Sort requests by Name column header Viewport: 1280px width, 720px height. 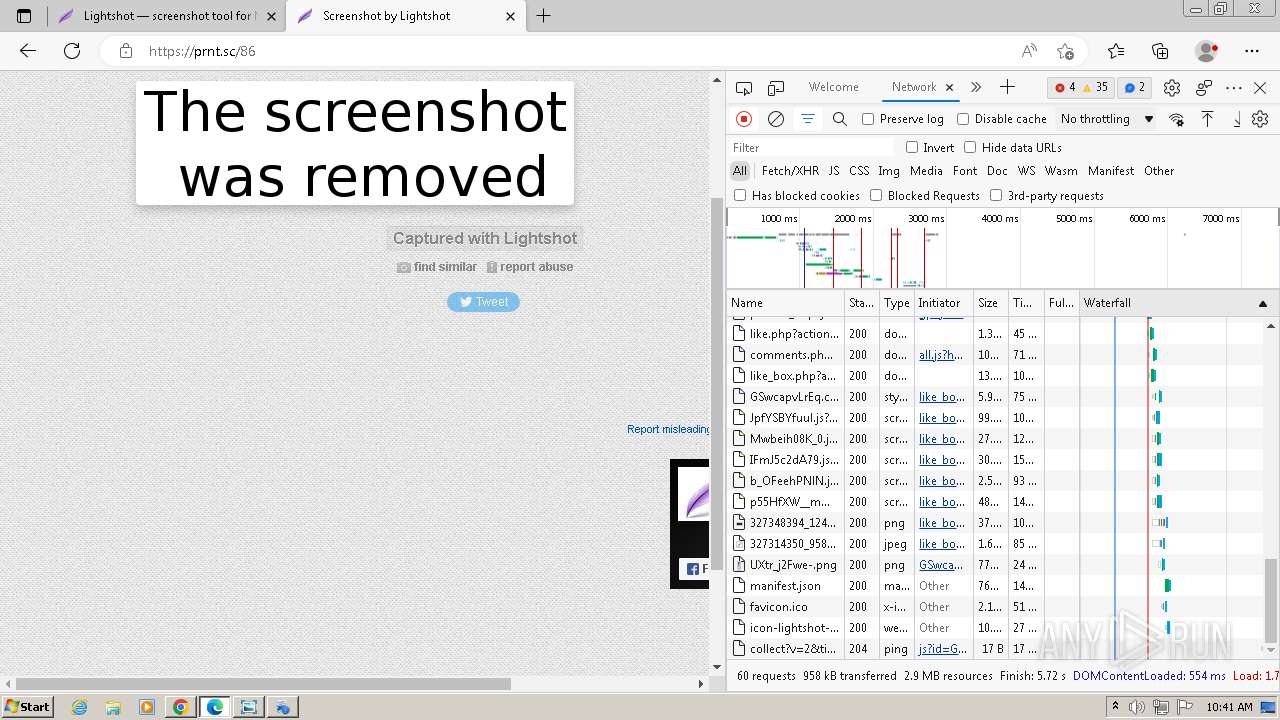click(786, 303)
